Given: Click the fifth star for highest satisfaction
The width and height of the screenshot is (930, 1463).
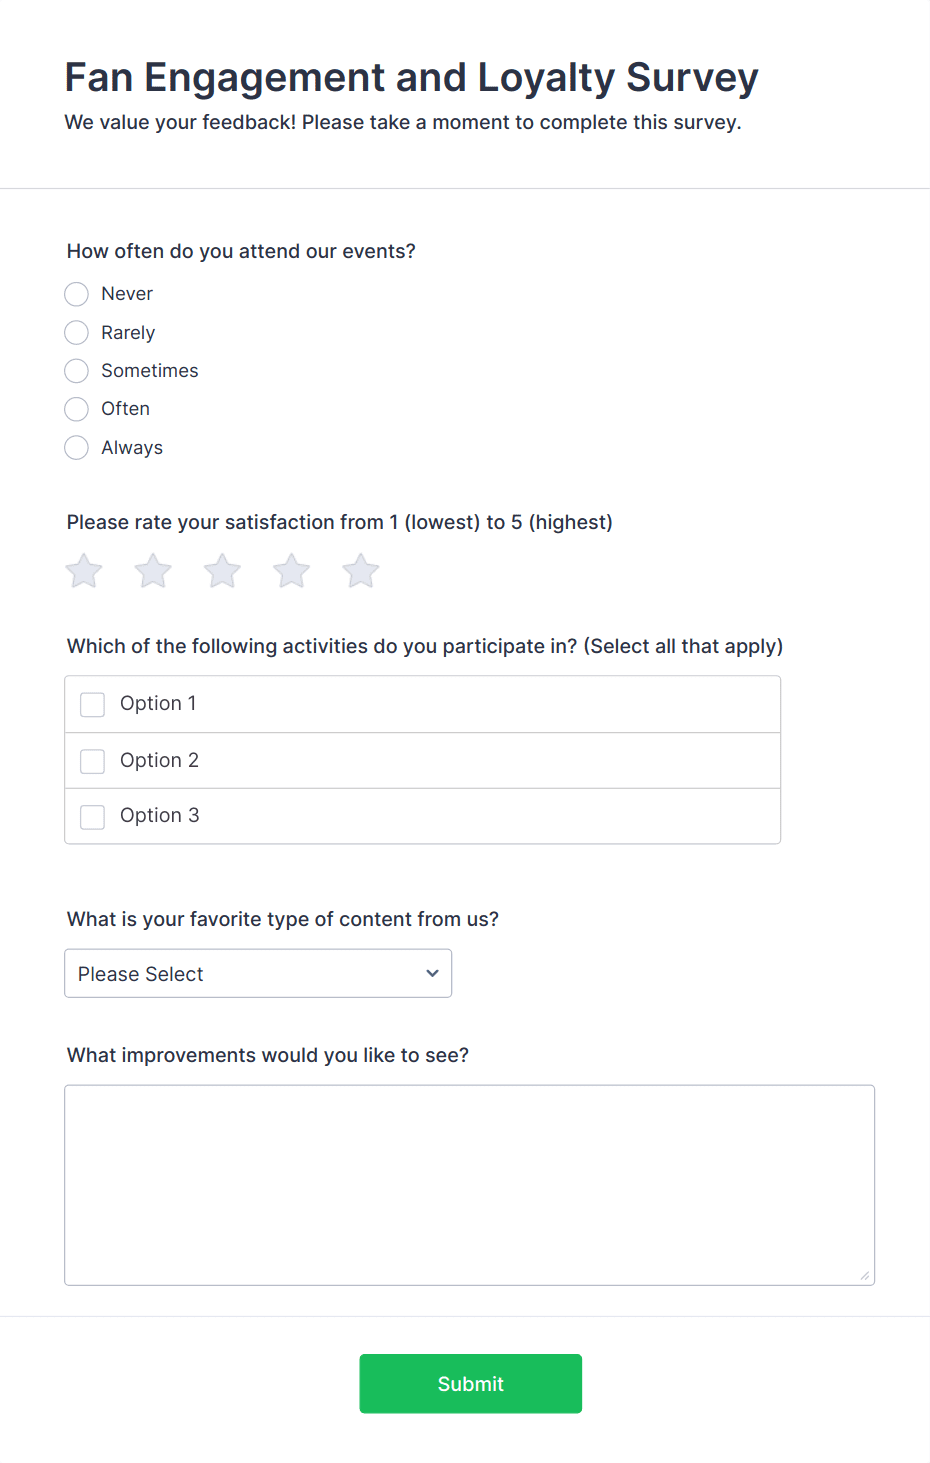Looking at the screenshot, I should (359, 570).
